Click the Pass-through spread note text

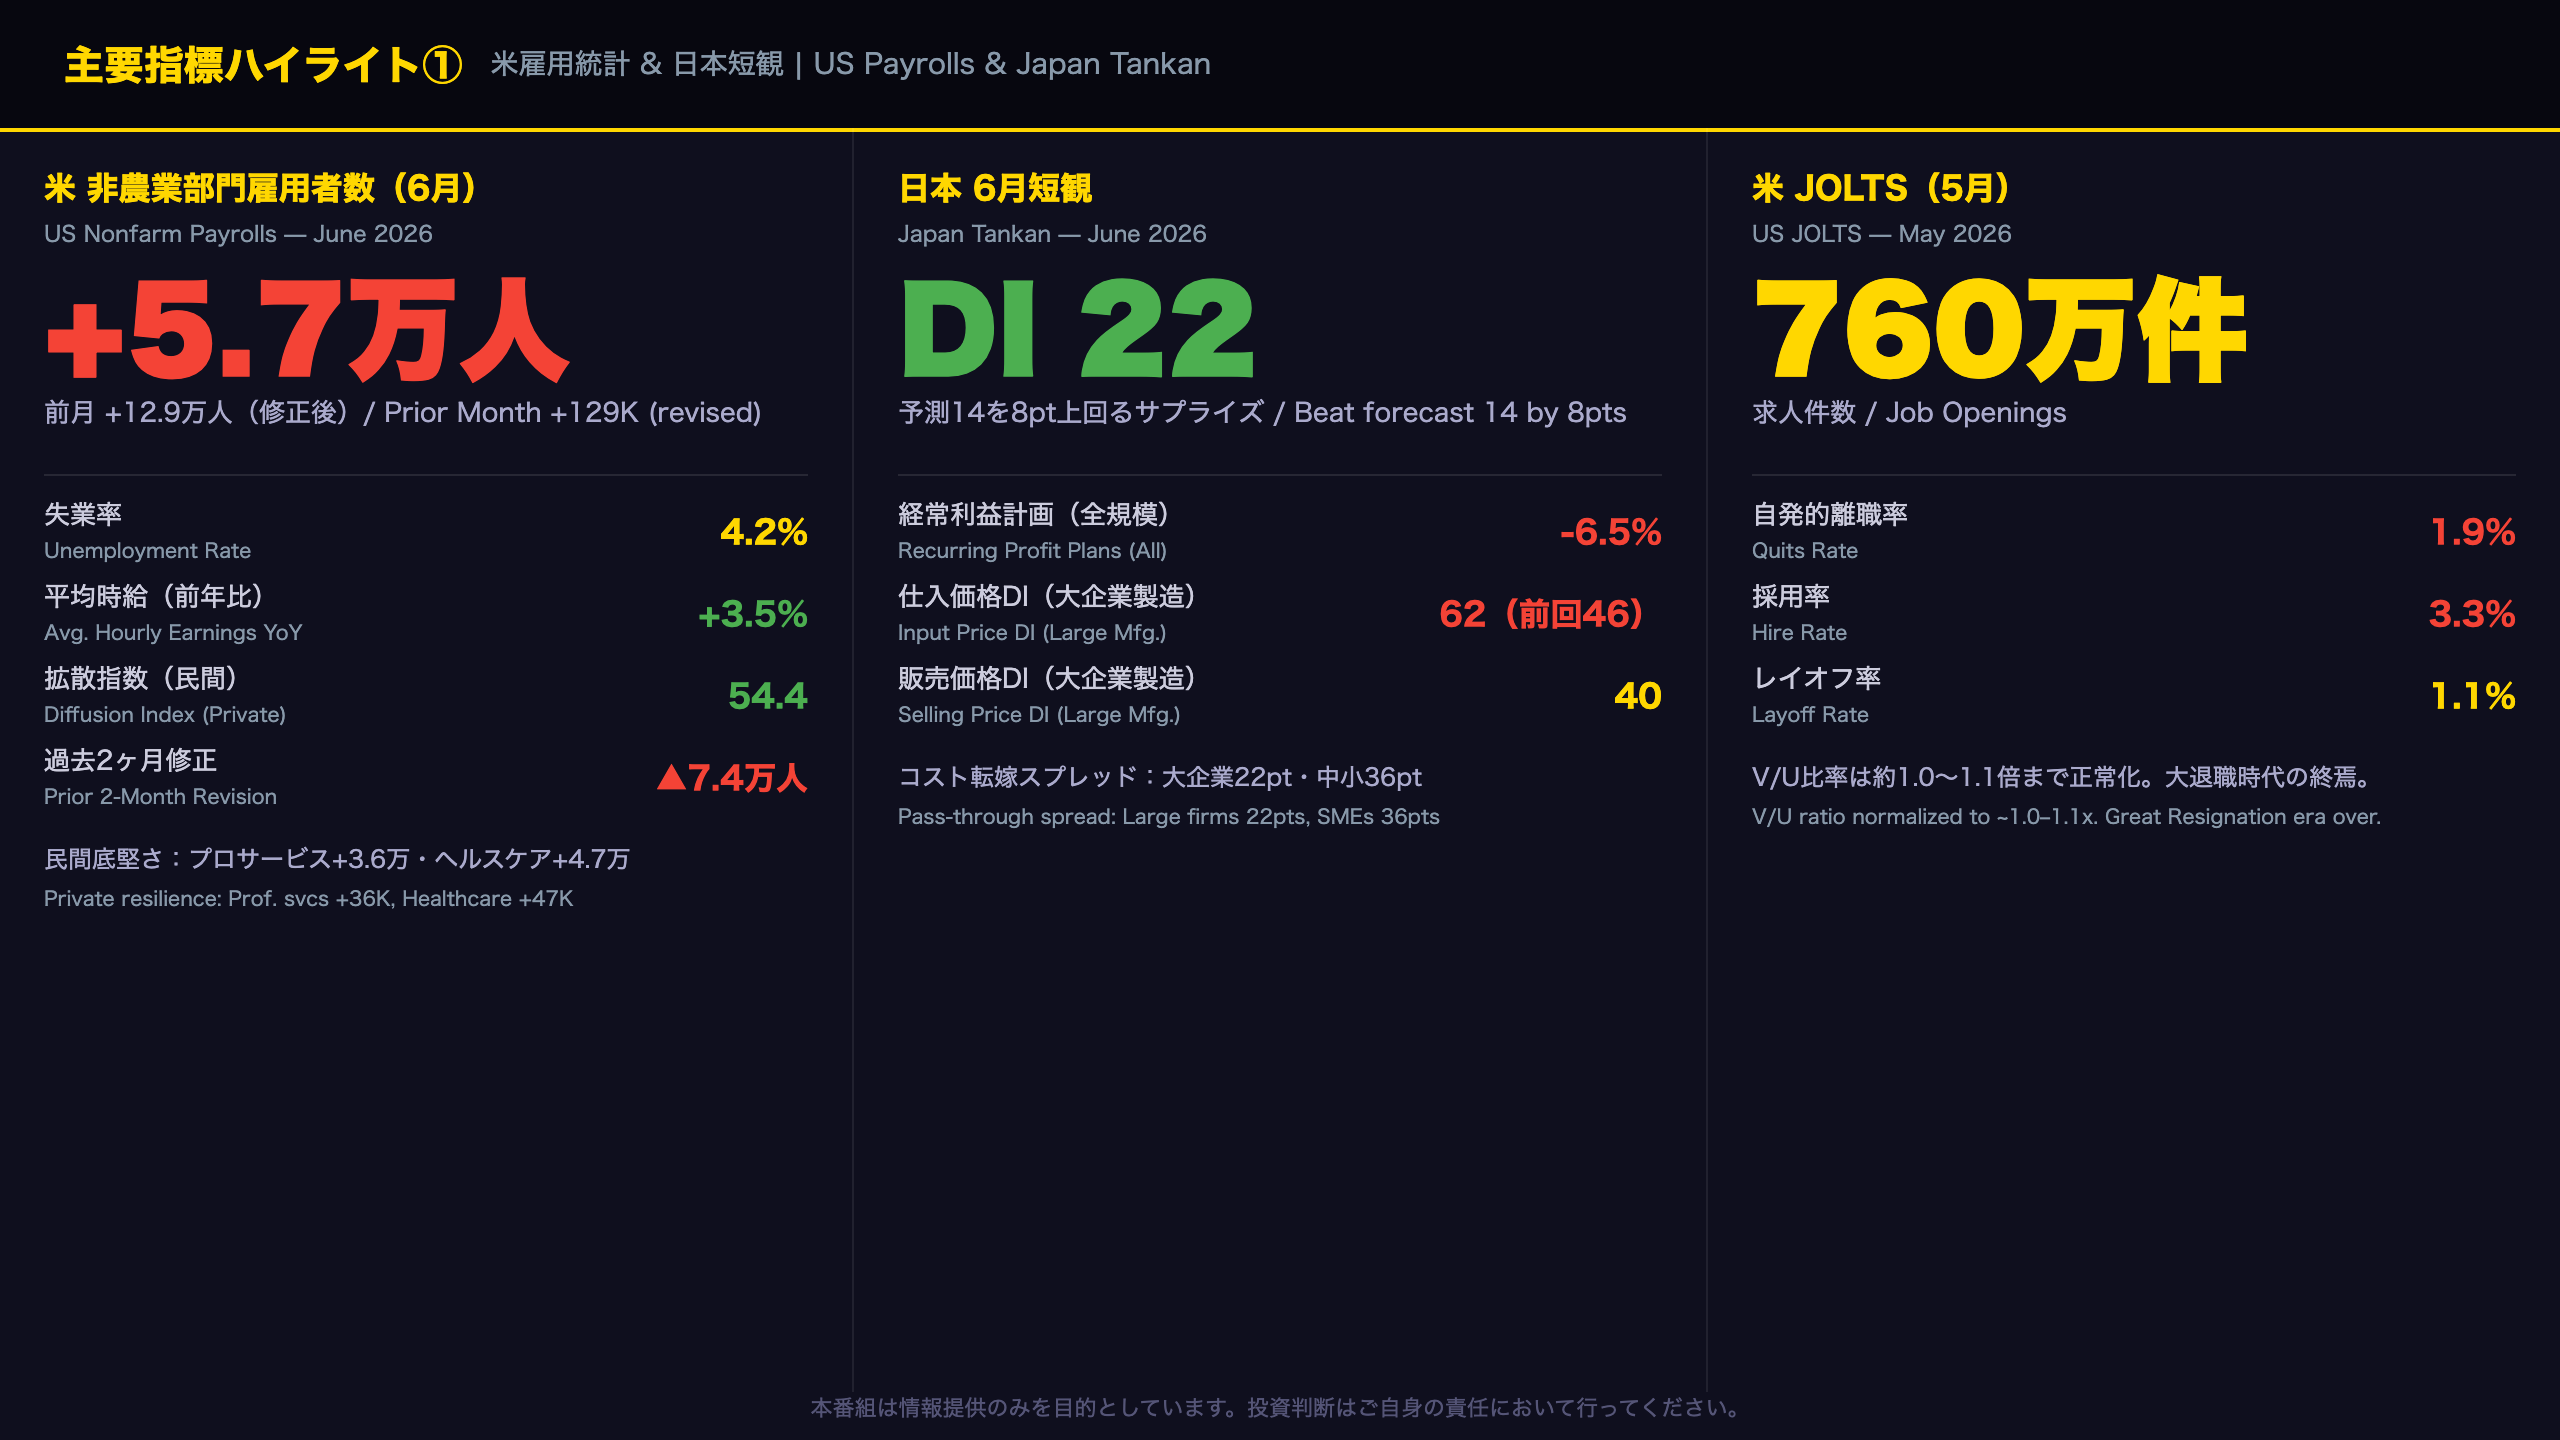[x=1168, y=817]
